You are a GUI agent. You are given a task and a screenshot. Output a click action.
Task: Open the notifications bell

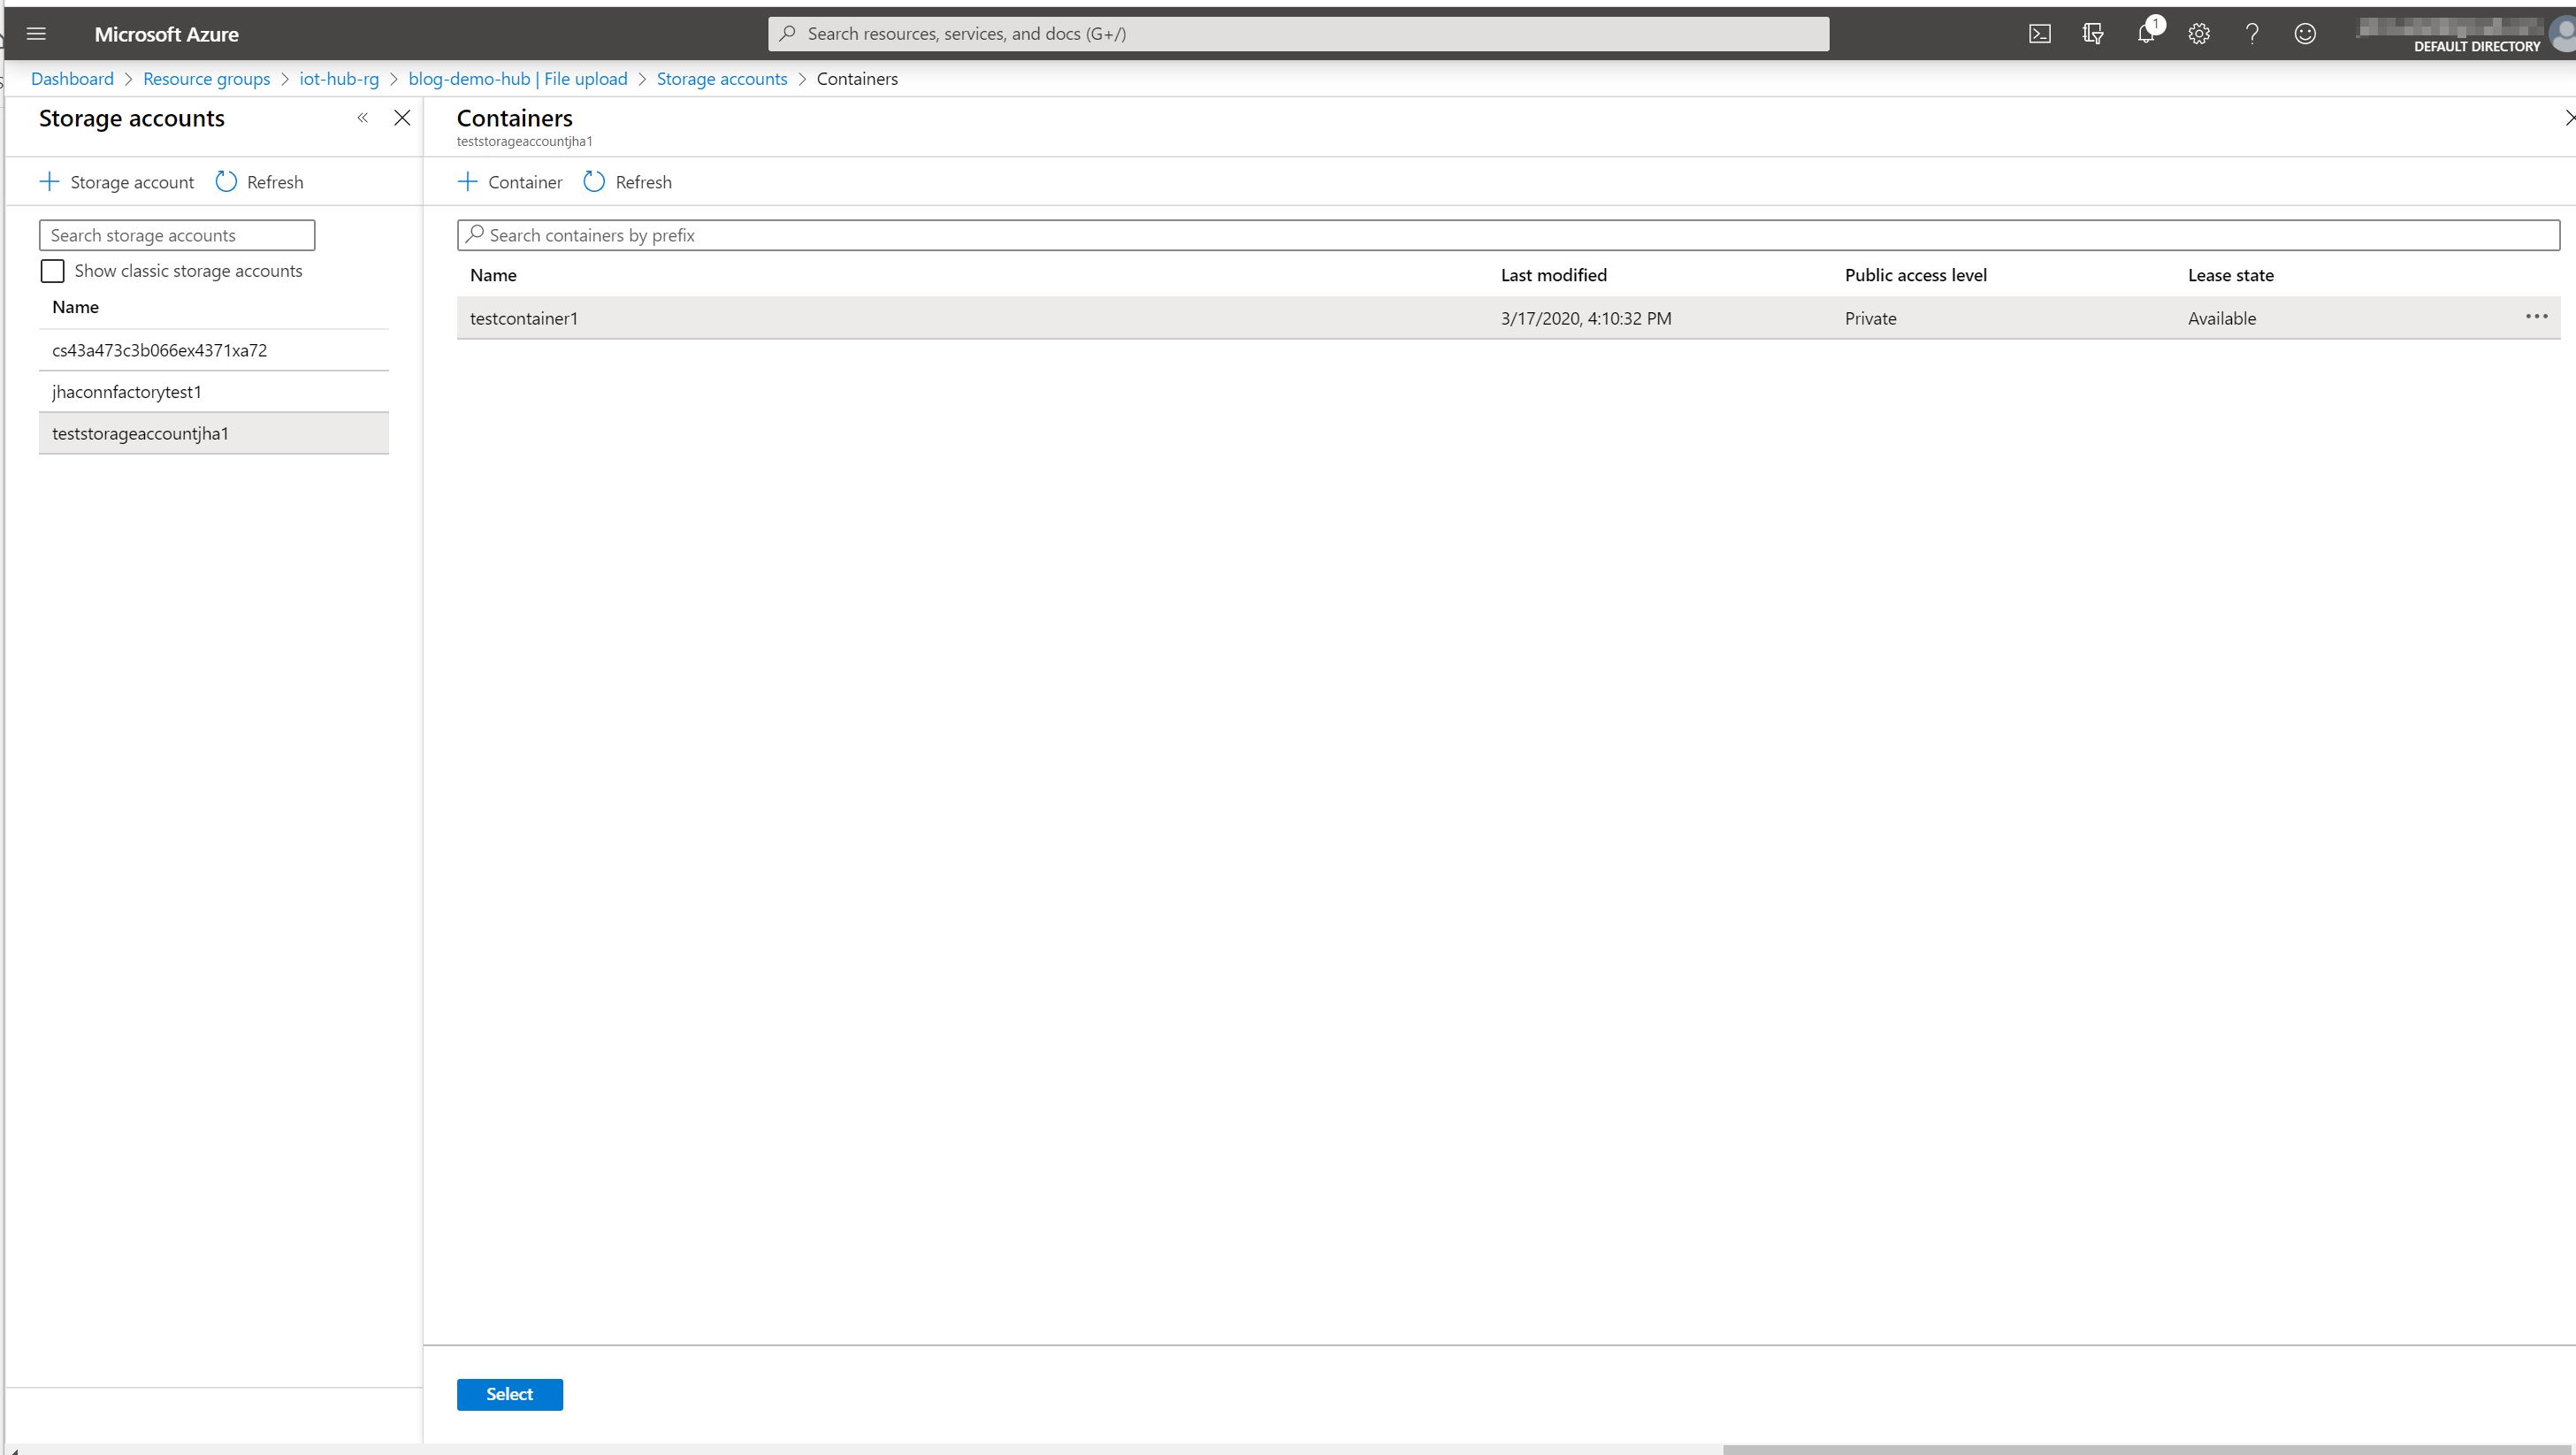click(2145, 34)
